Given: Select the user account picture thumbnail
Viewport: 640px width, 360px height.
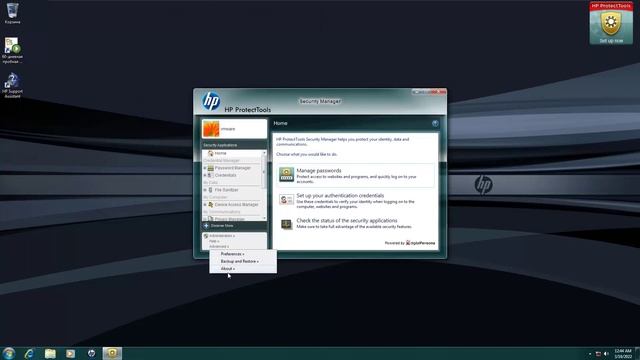Looking at the screenshot, I should click(x=211, y=129).
